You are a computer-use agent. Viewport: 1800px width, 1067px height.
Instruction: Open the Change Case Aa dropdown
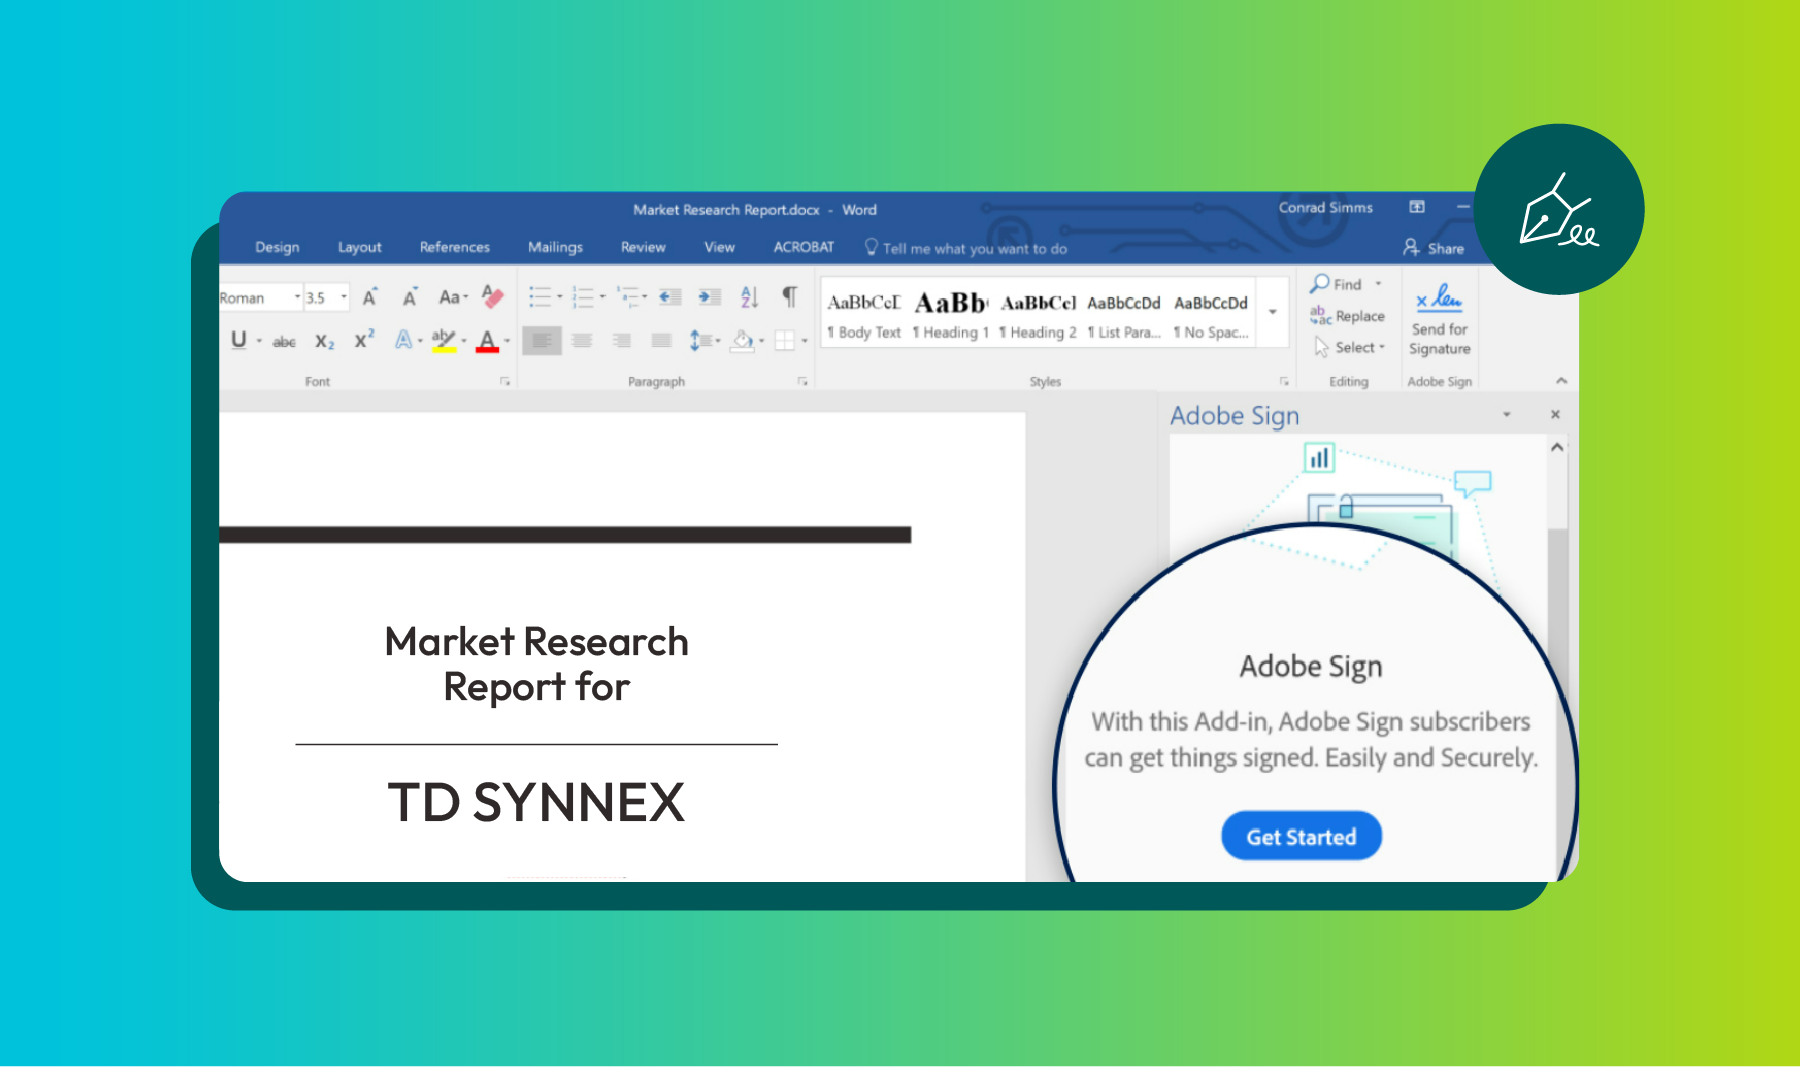coord(453,297)
